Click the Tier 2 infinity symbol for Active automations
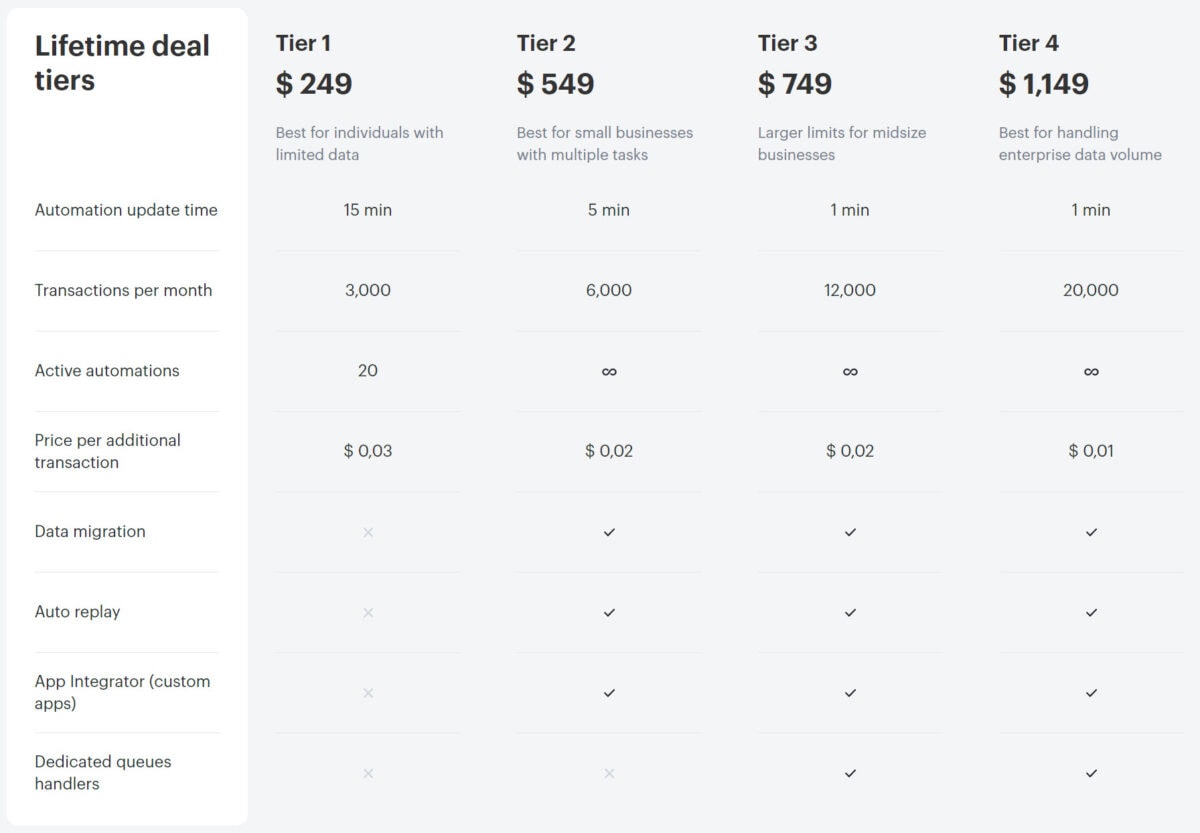The height and width of the screenshot is (833, 1200). pos(609,371)
